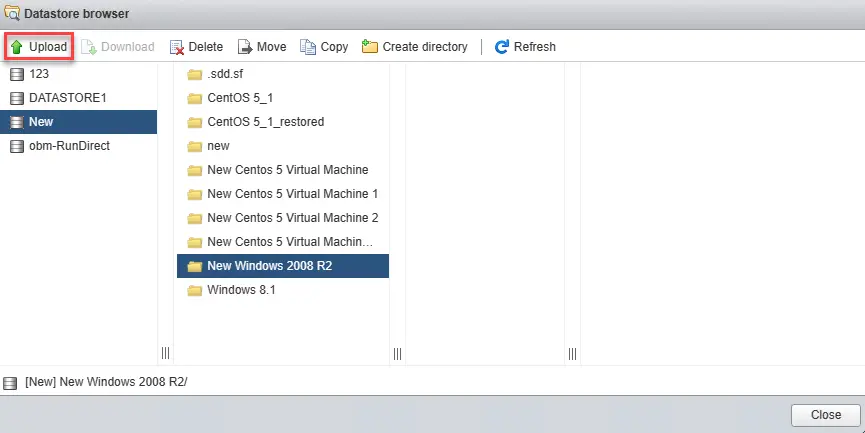The image size is (865, 433).
Task: Select the 123 datastore
Action: 39,74
